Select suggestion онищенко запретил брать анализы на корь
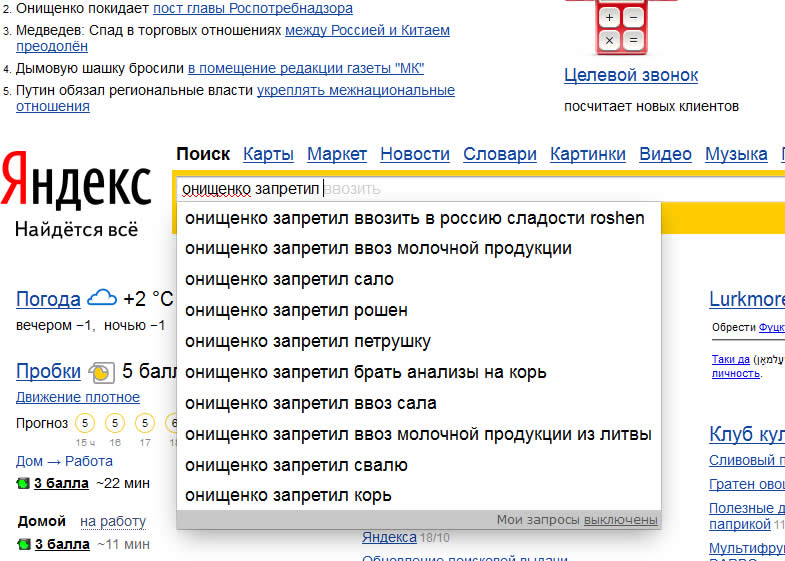 point(365,372)
